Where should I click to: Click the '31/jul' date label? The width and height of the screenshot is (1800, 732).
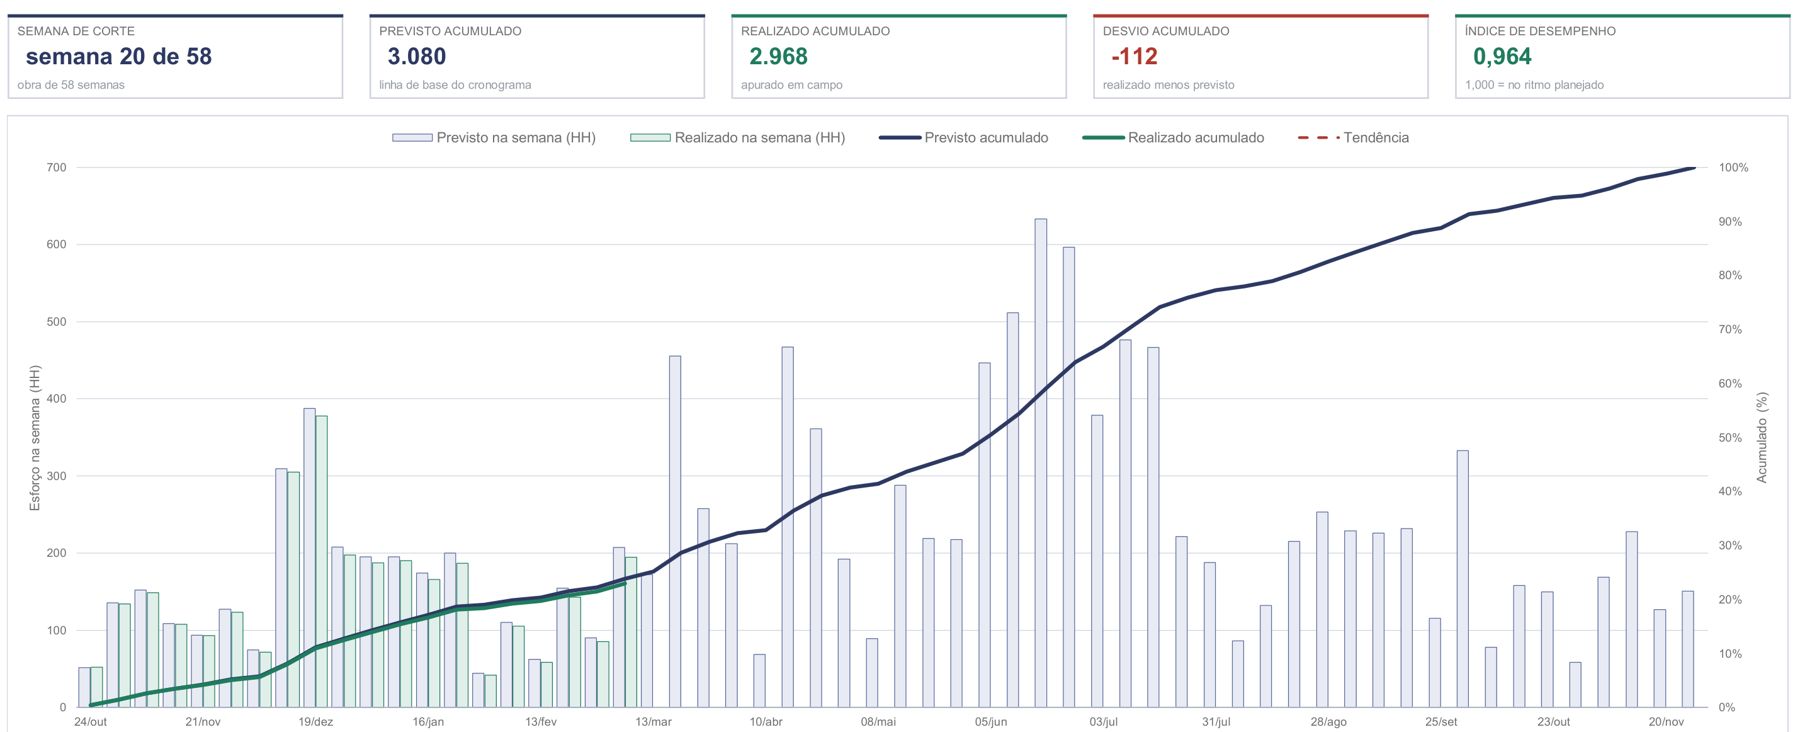tap(1216, 722)
